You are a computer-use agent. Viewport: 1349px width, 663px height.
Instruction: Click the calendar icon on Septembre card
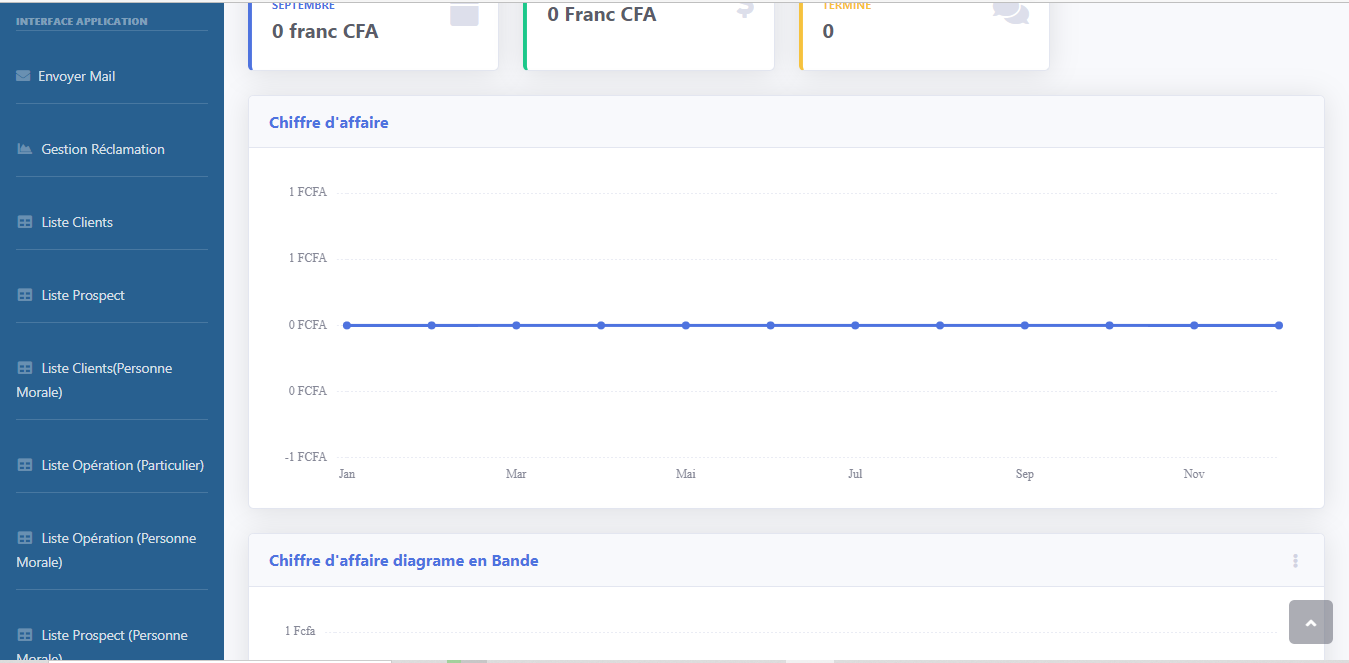[464, 14]
